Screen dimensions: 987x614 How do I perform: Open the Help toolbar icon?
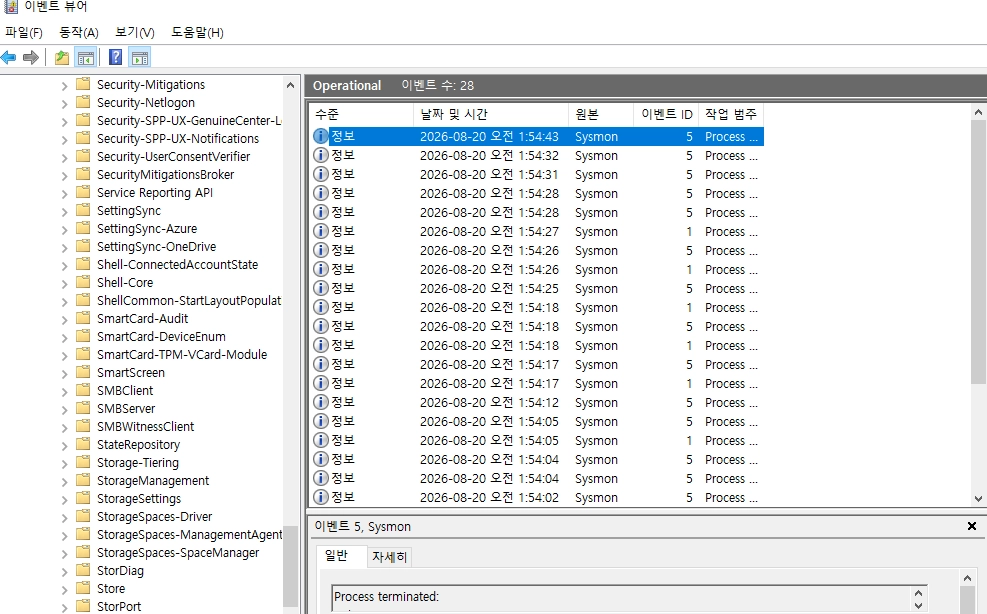click(x=116, y=57)
